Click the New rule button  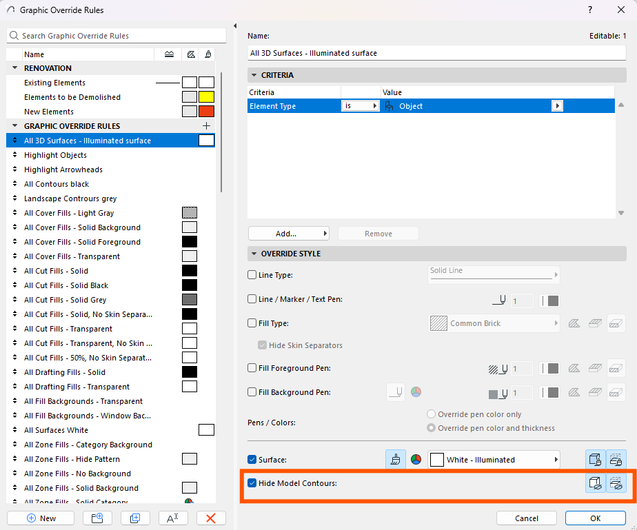click(x=41, y=518)
